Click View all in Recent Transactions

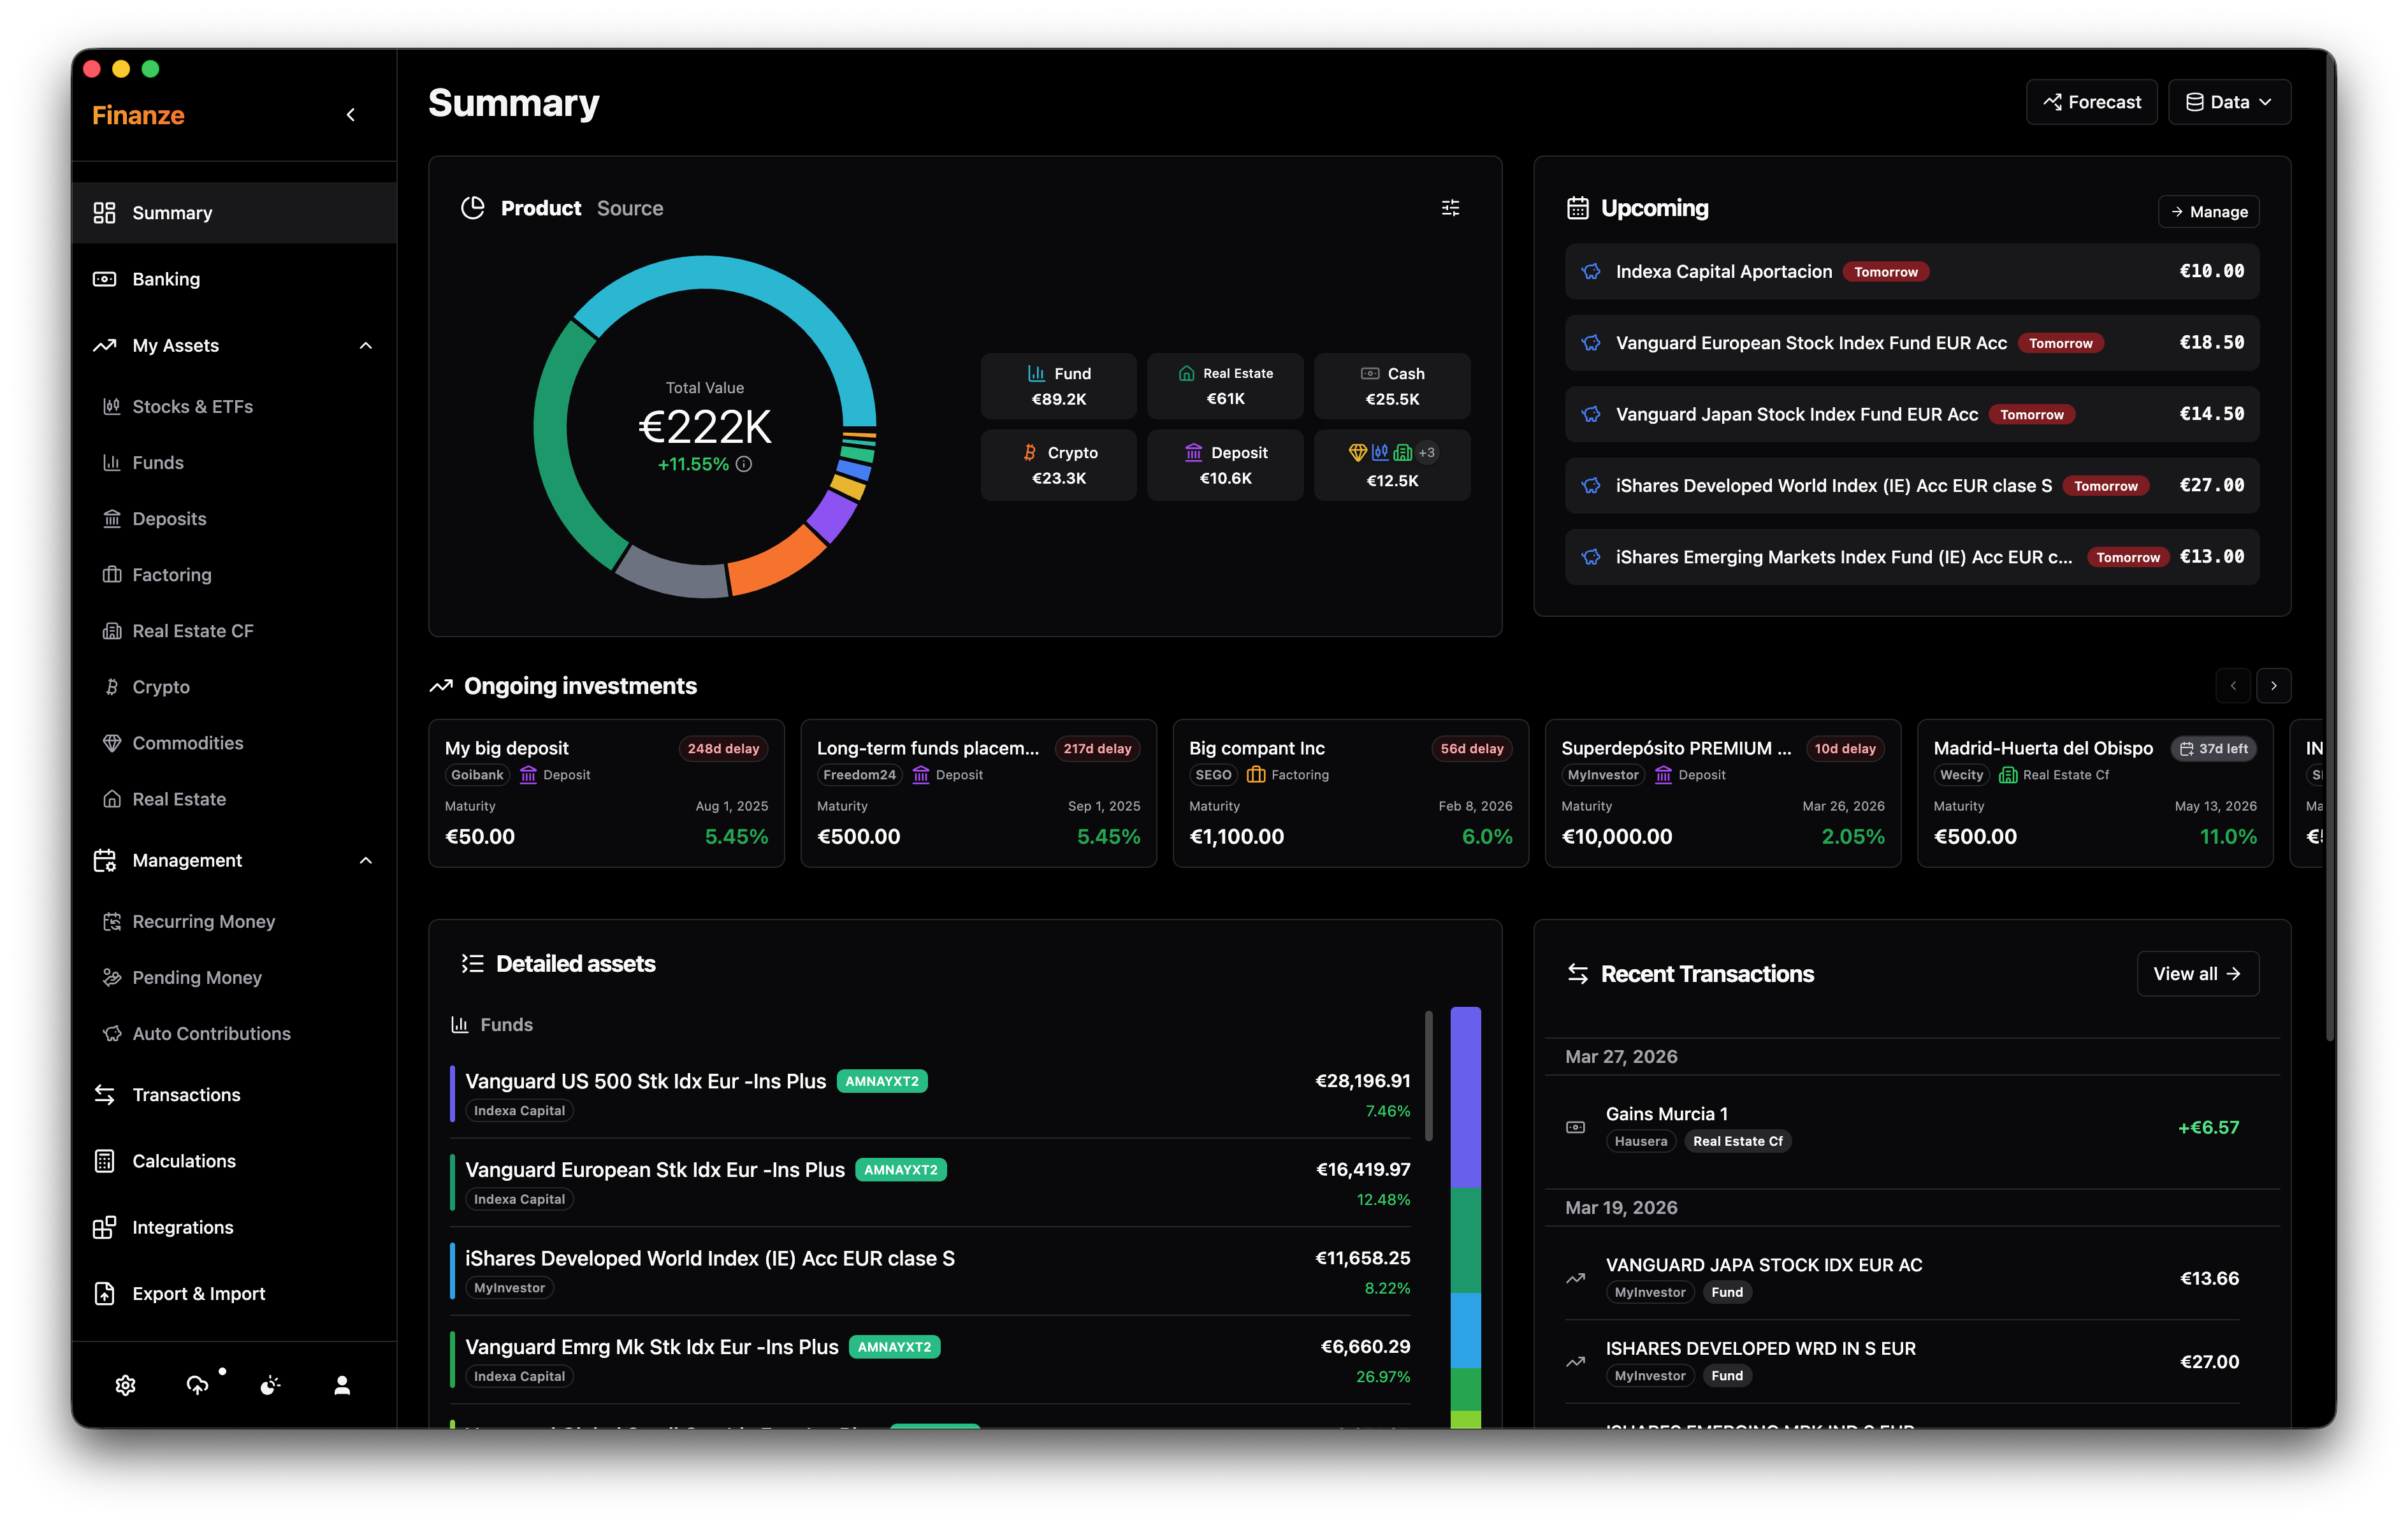[2197, 973]
